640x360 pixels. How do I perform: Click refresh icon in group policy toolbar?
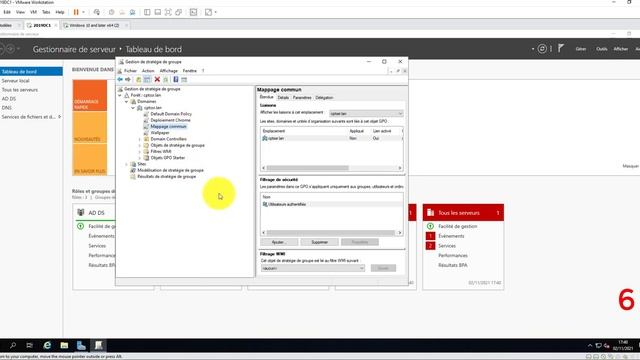click(166, 80)
